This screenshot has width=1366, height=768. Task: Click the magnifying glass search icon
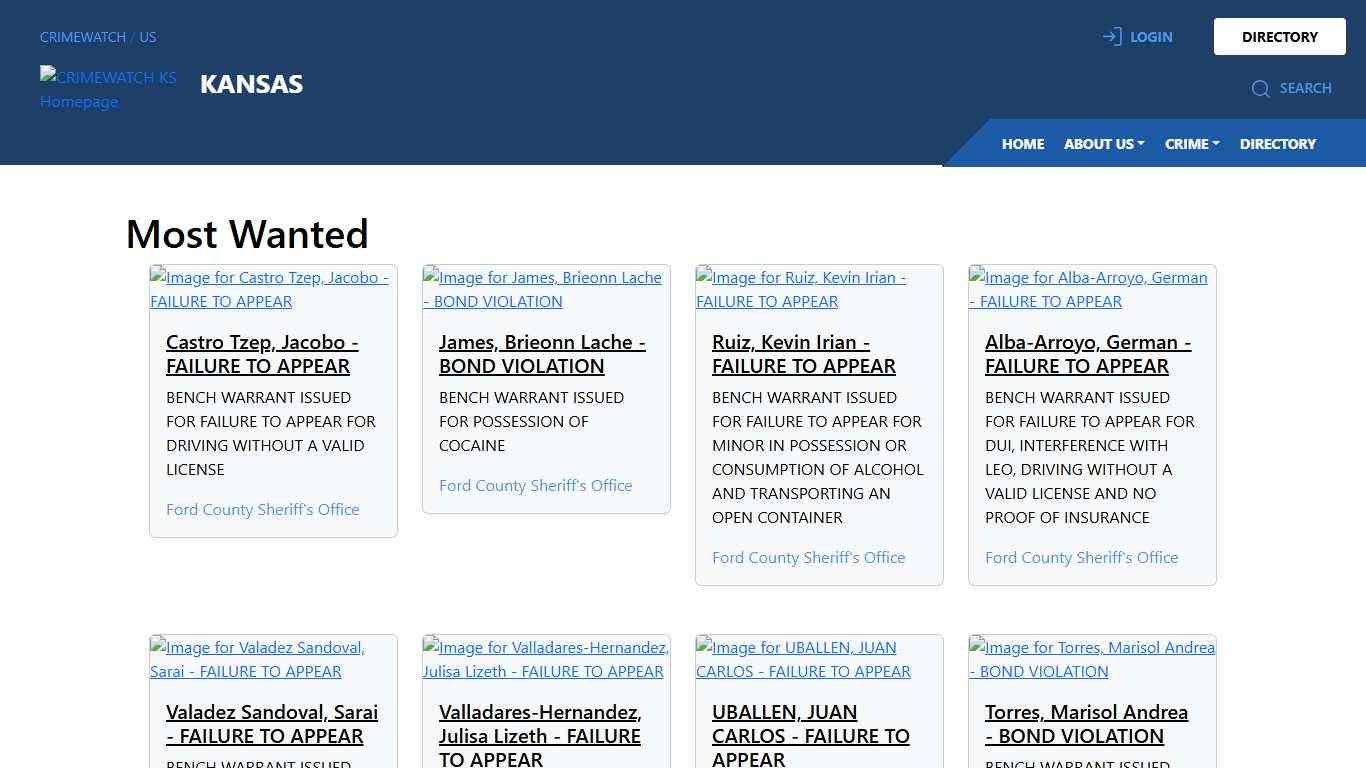1260,89
